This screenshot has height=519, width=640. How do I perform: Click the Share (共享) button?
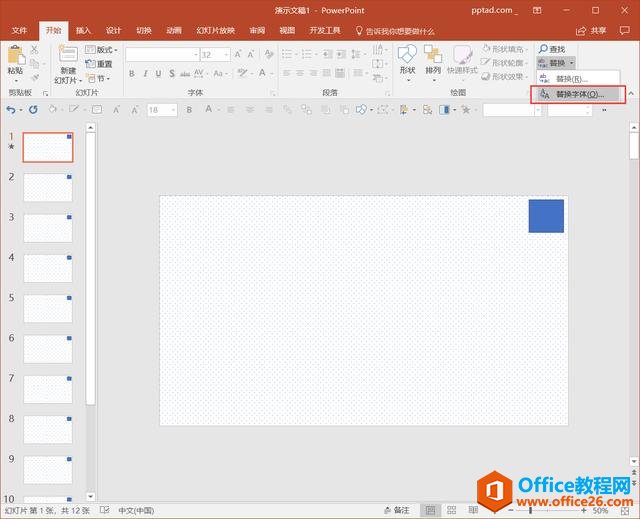pyautogui.click(x=592, y=31)
